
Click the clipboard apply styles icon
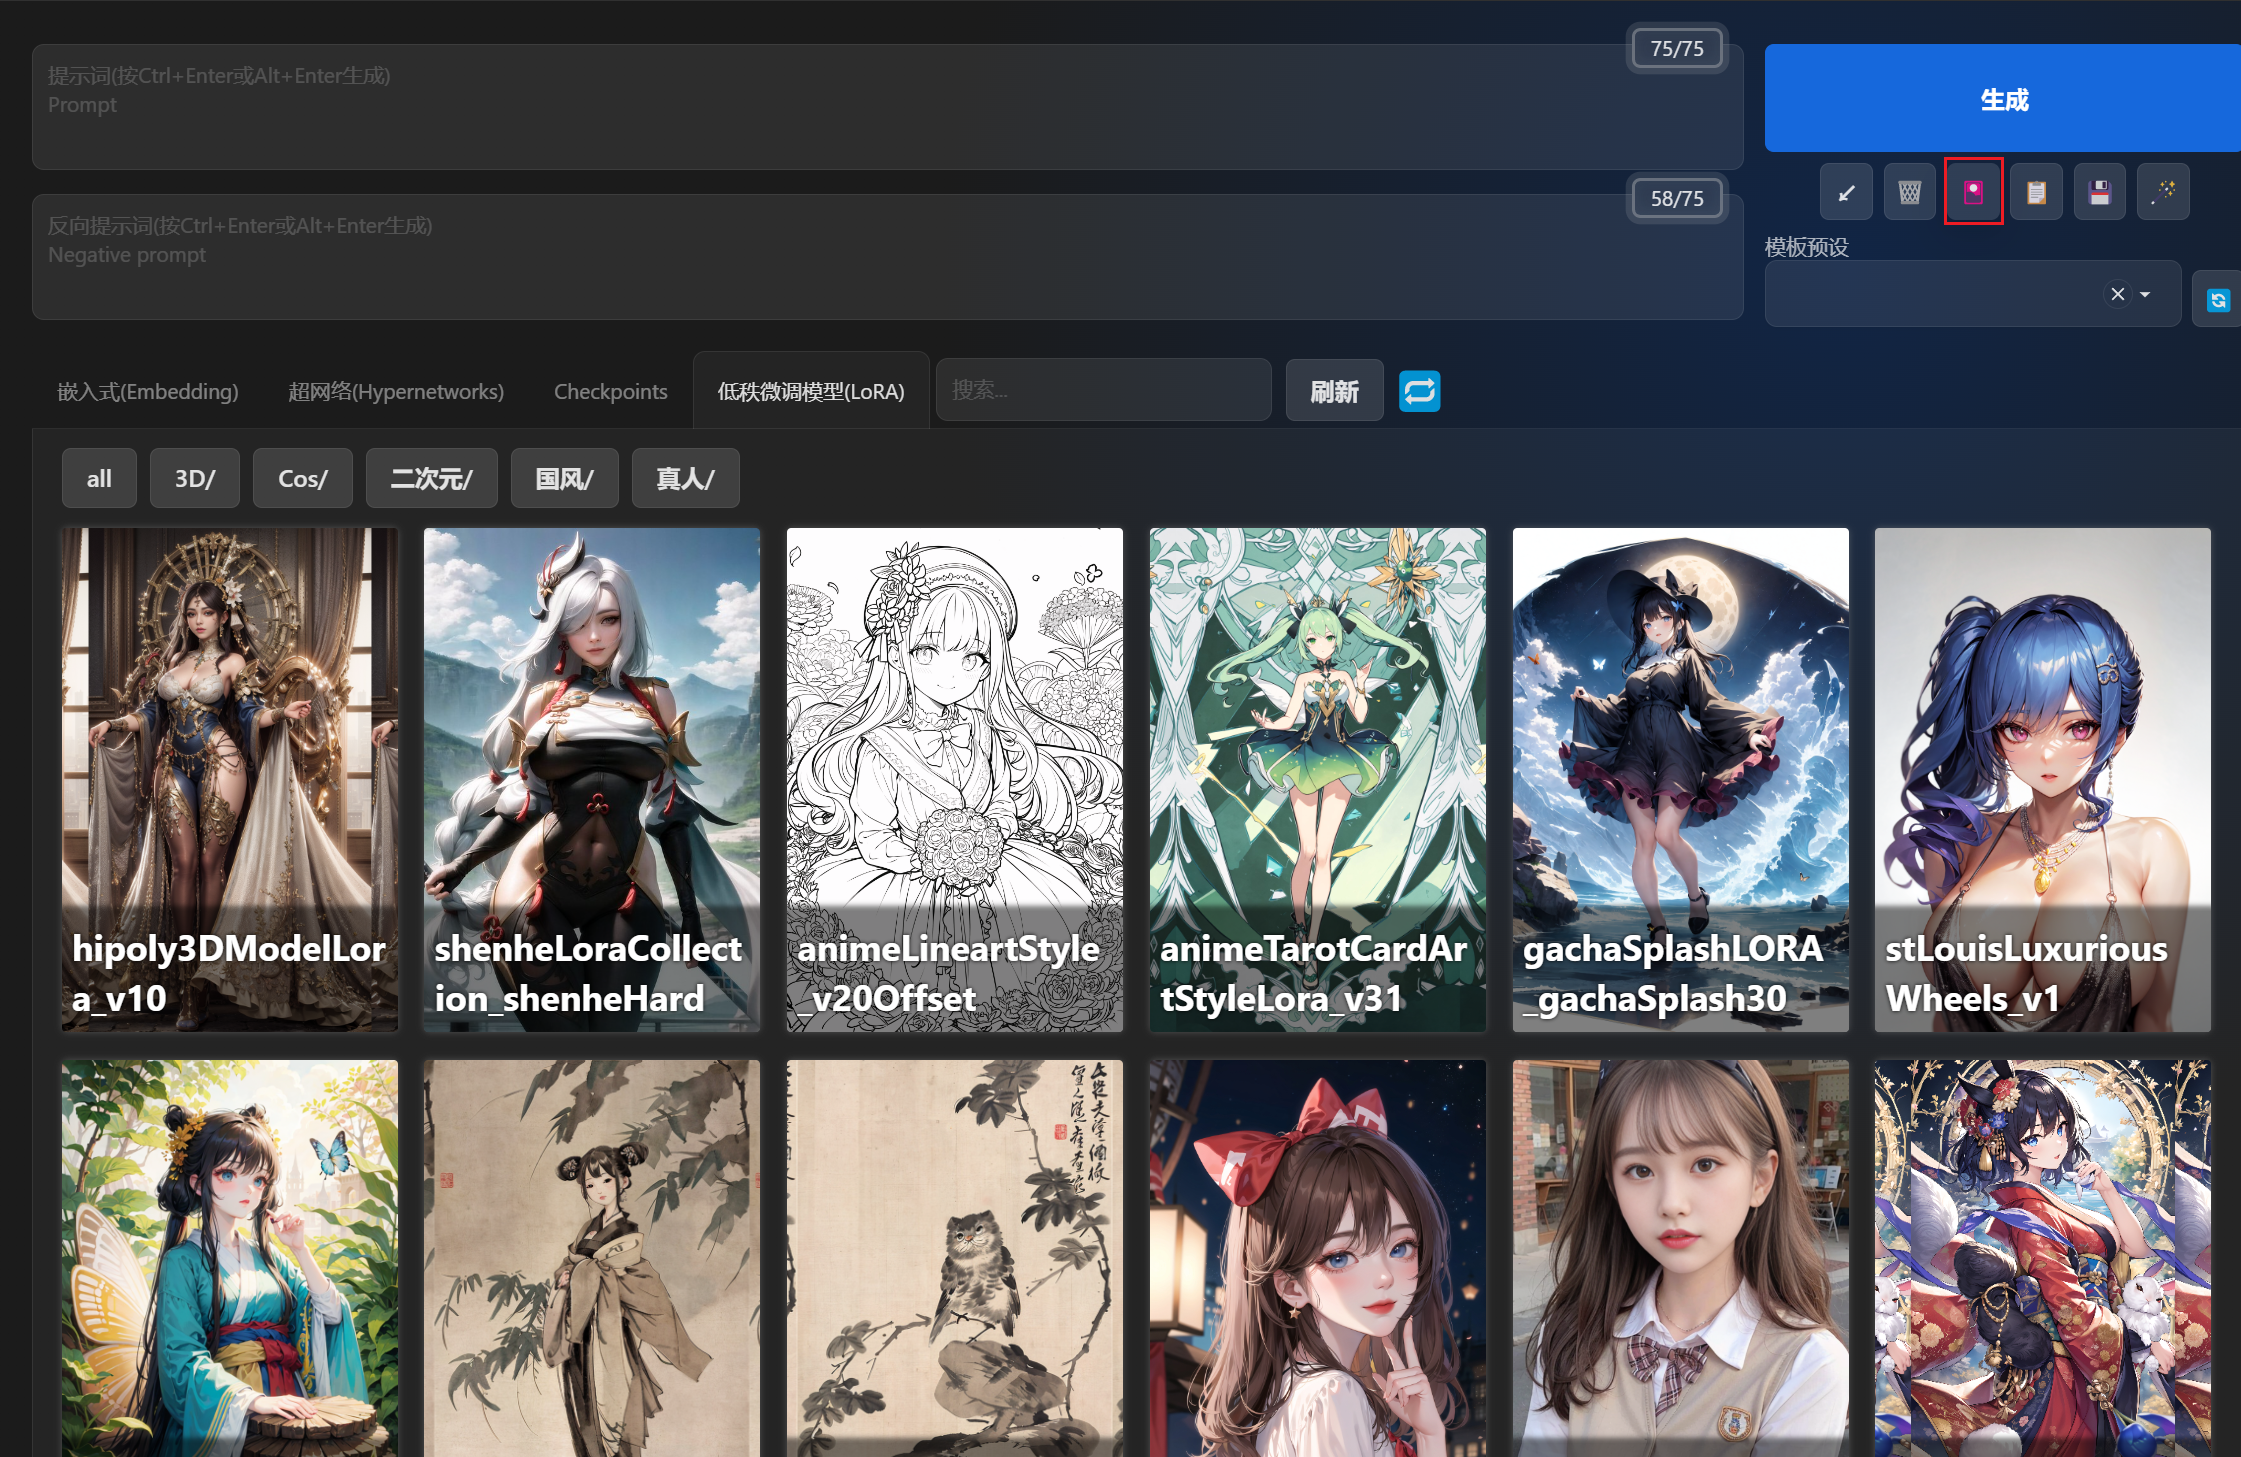pyautogui.click(x=2036, y=192)
